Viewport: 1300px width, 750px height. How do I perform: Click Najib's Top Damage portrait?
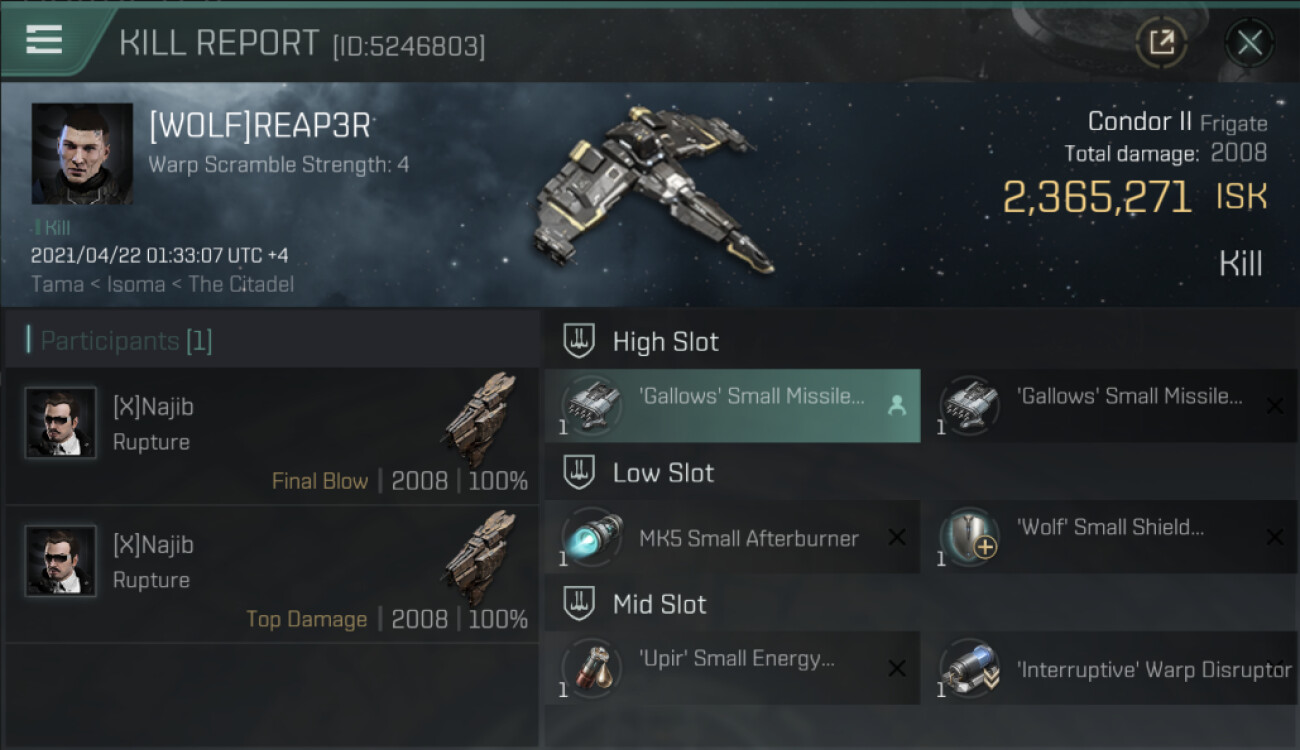pyautogui.click(x=61, y=561)
